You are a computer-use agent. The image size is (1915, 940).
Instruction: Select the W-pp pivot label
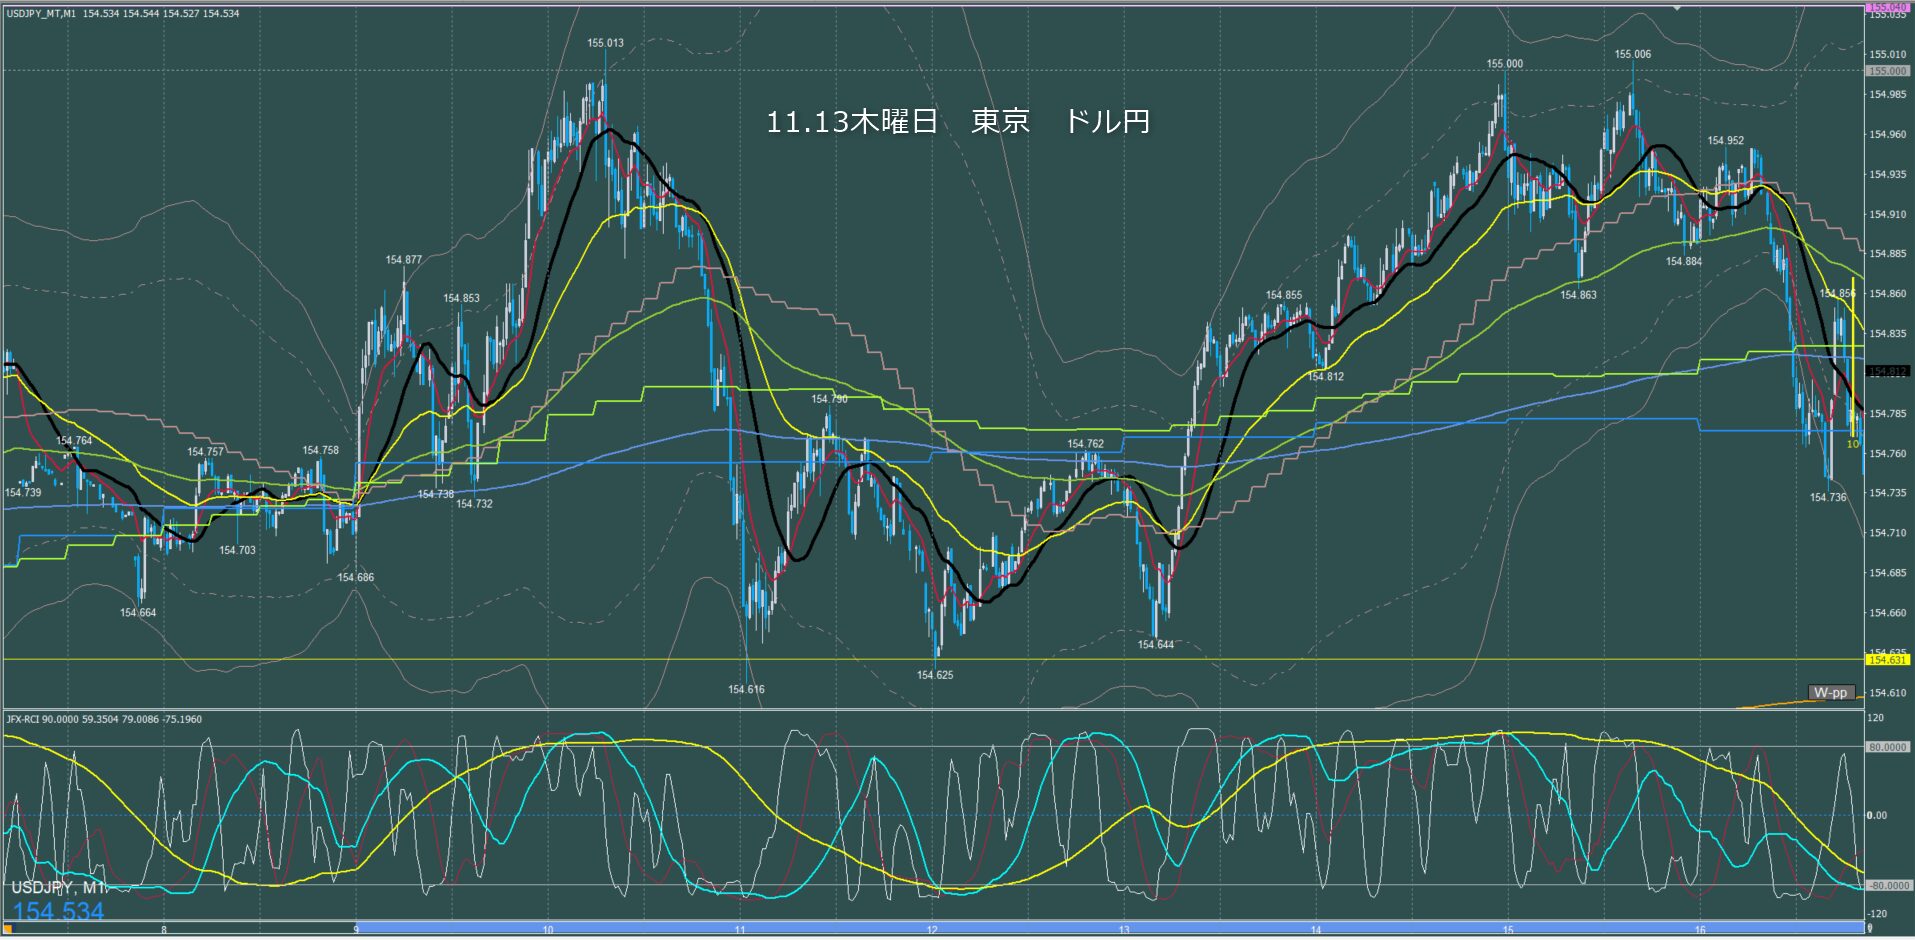pyautogui.click(x=1830, y=692)
